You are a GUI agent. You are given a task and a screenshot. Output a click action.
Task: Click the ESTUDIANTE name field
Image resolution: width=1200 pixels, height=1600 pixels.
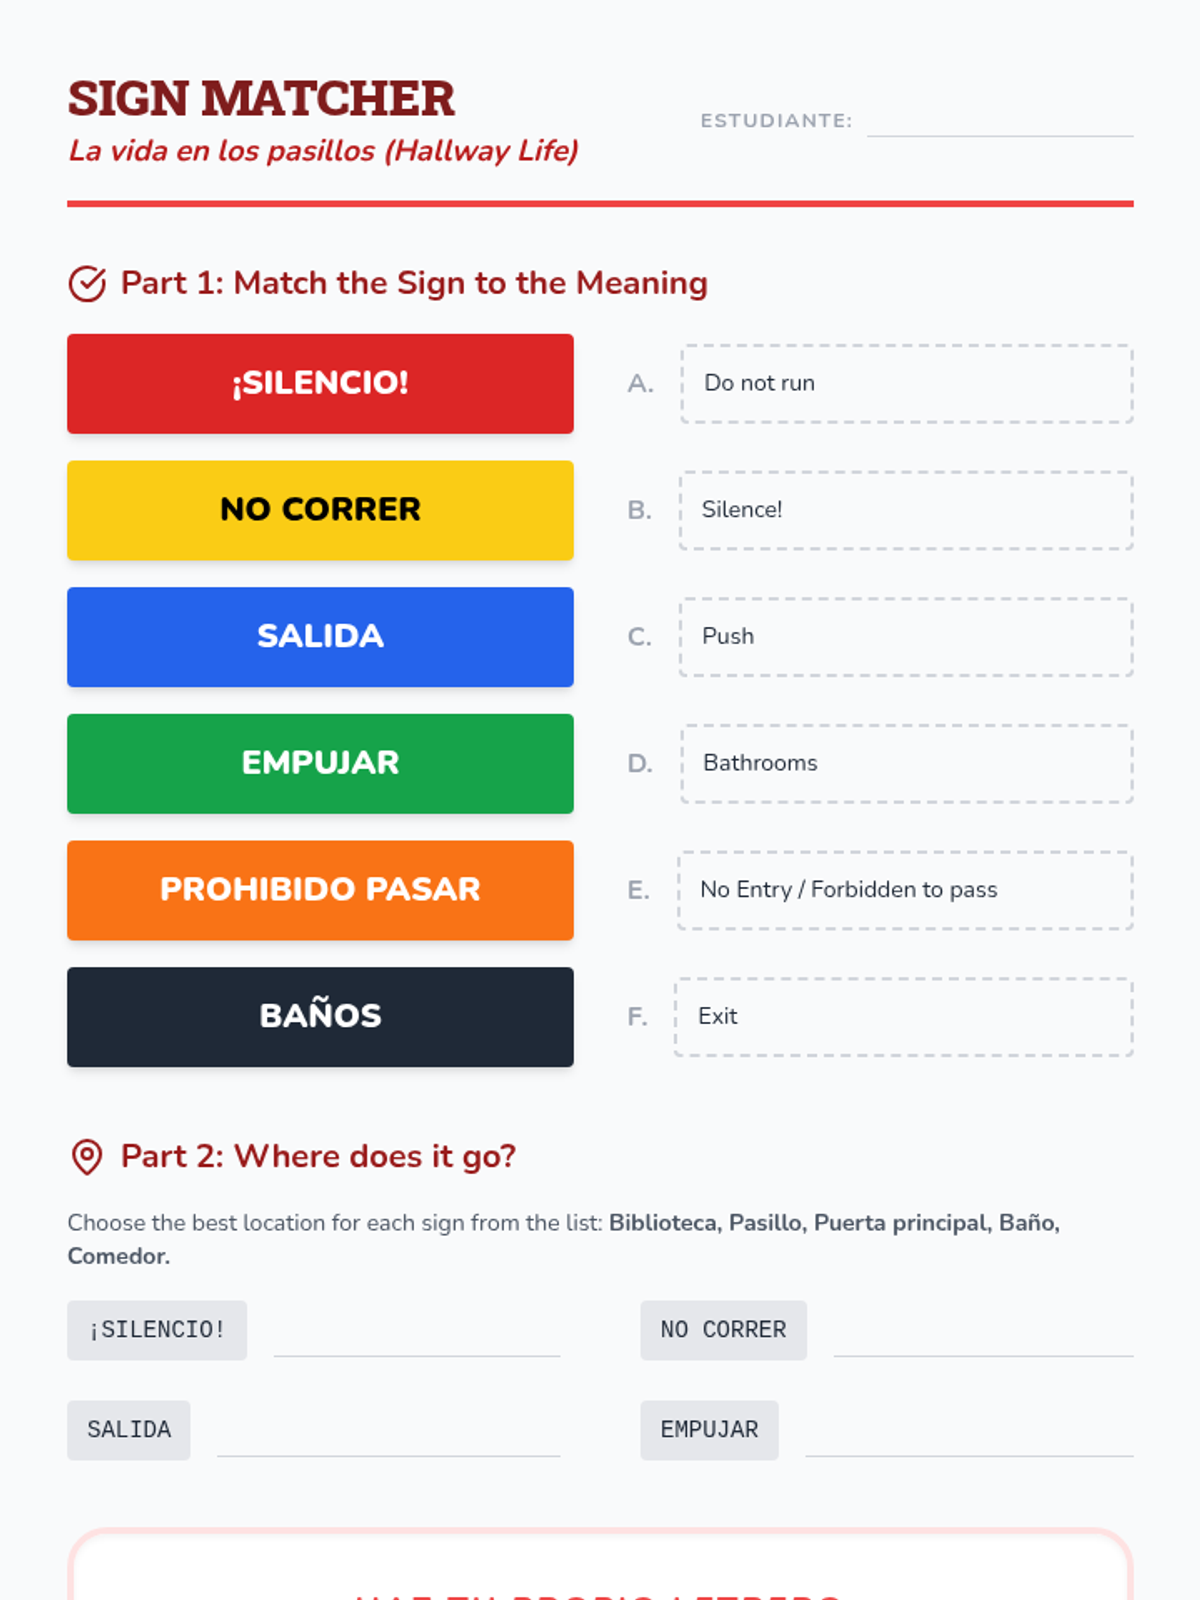tap(1000, 121)
